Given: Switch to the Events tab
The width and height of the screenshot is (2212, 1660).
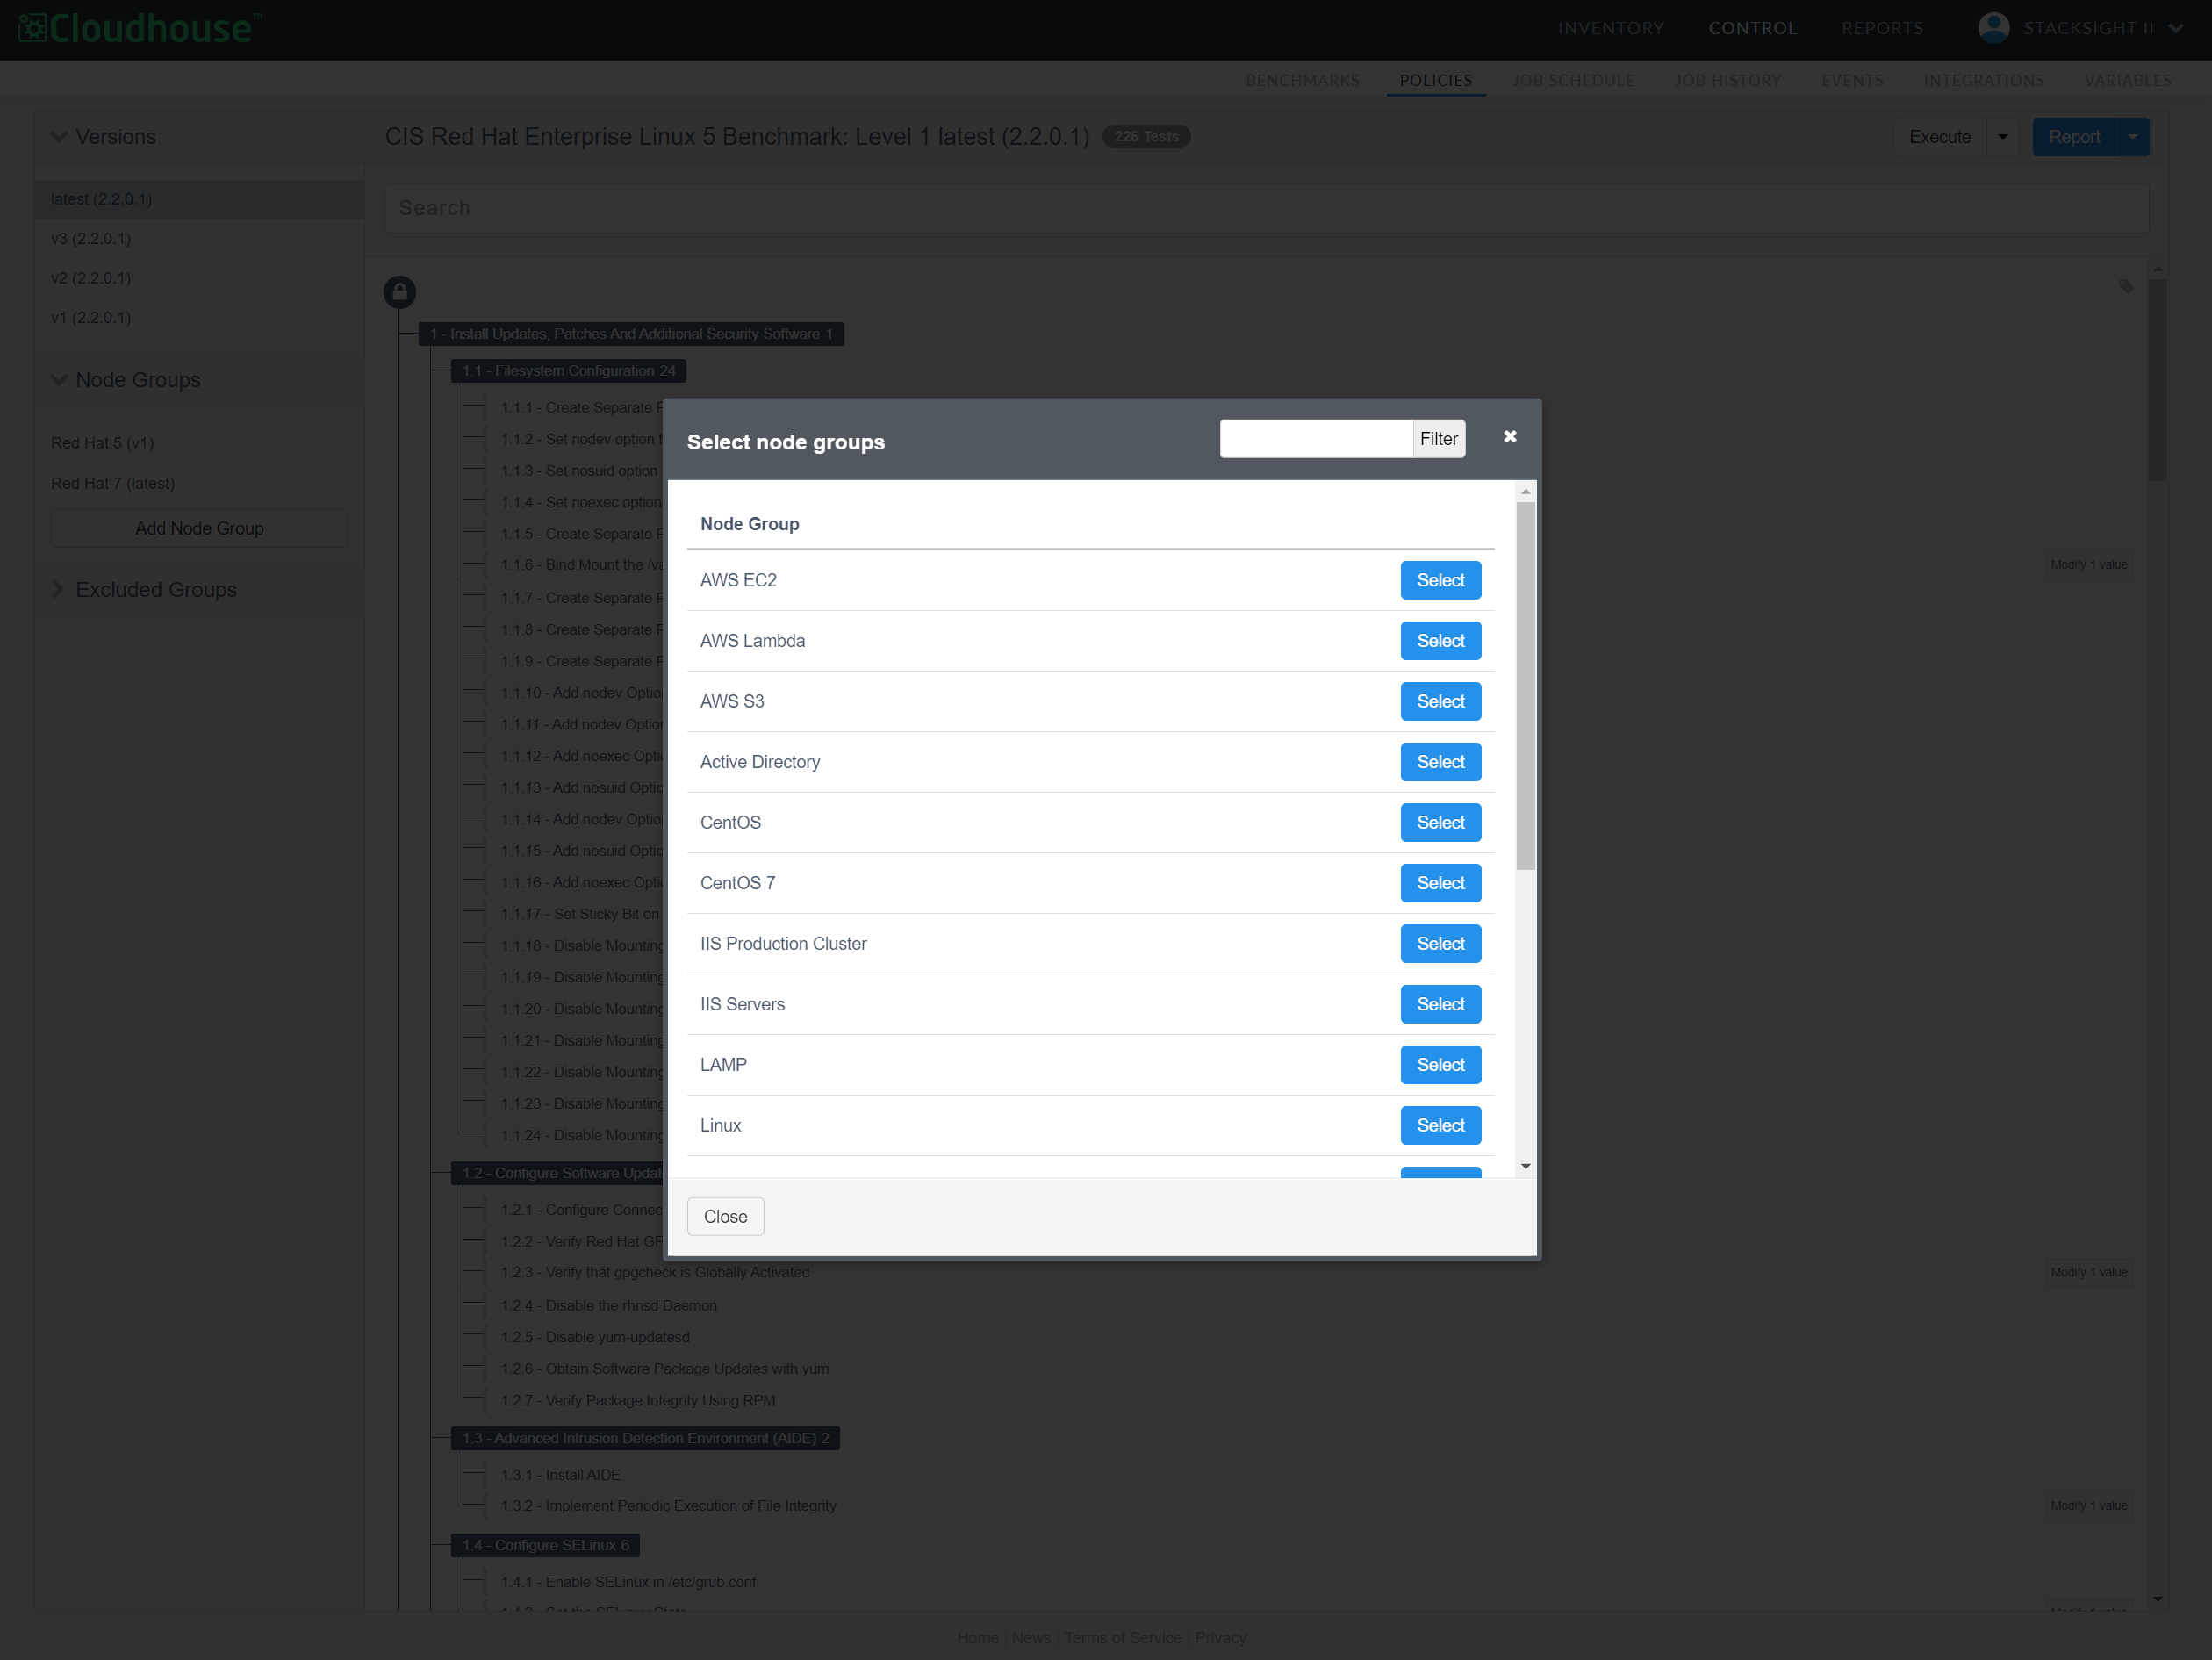Looking at the screenshot, I should (x=1852, y=80).
